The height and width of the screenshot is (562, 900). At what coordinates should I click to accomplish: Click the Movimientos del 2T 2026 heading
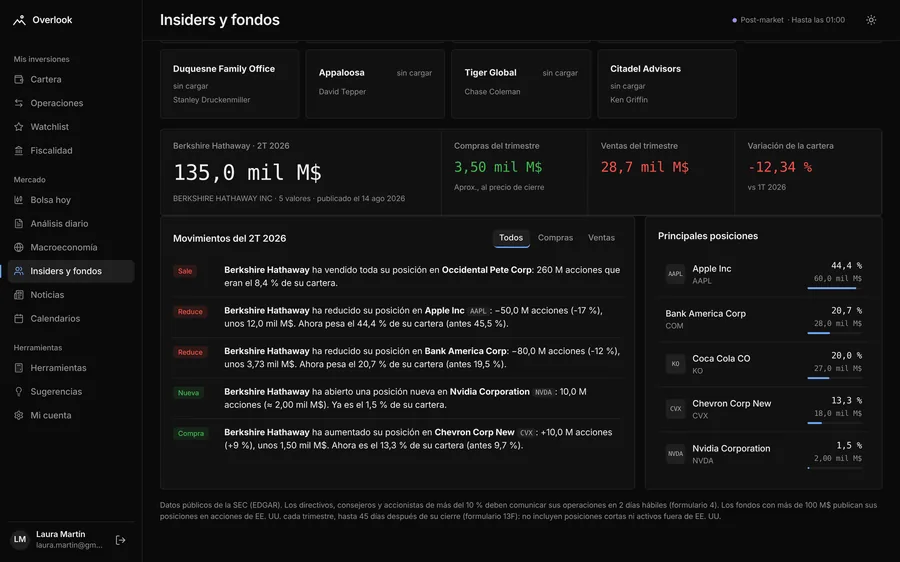(230, 238)
